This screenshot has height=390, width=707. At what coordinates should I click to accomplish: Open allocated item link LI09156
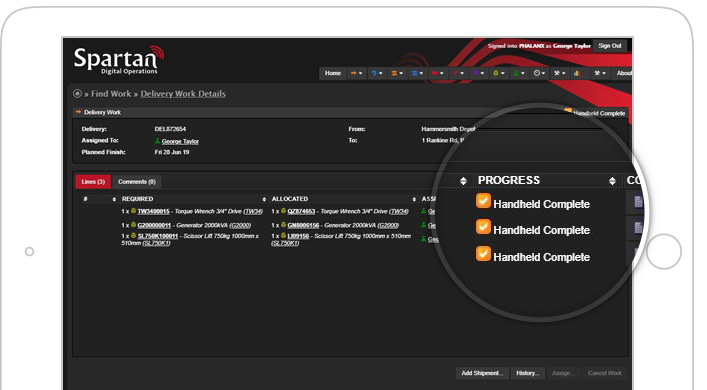[x=298, y=236]
